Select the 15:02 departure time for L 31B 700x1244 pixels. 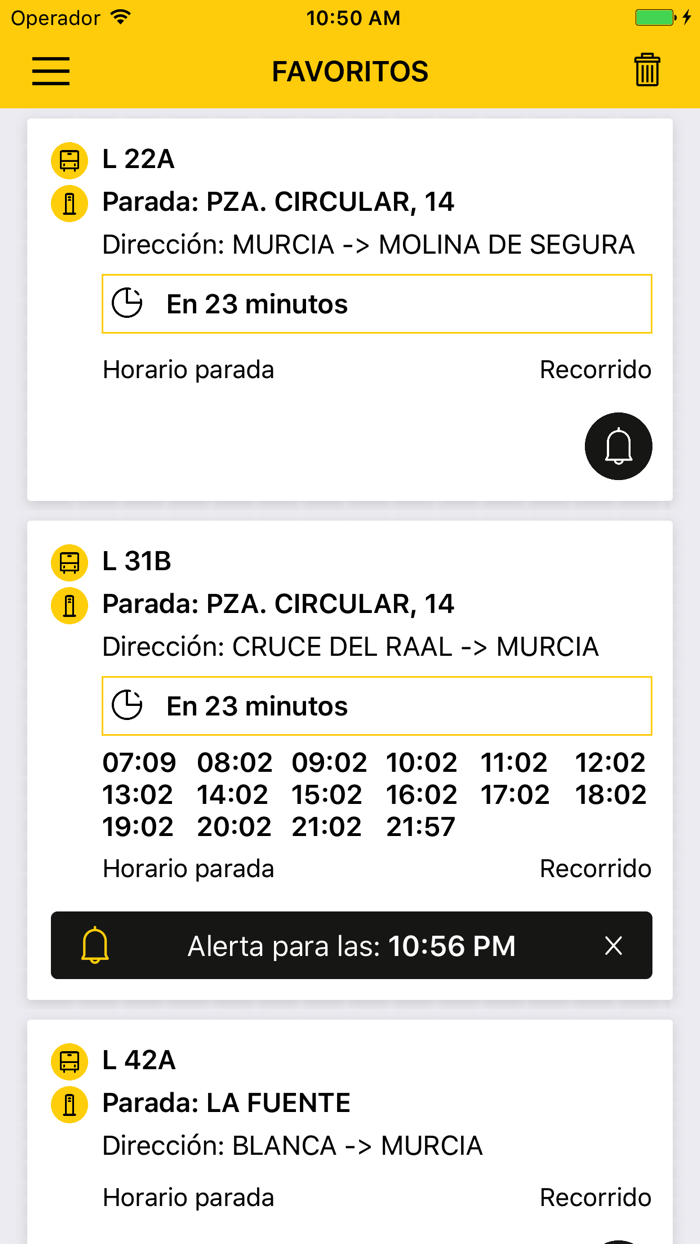click(x=330, y=794)
